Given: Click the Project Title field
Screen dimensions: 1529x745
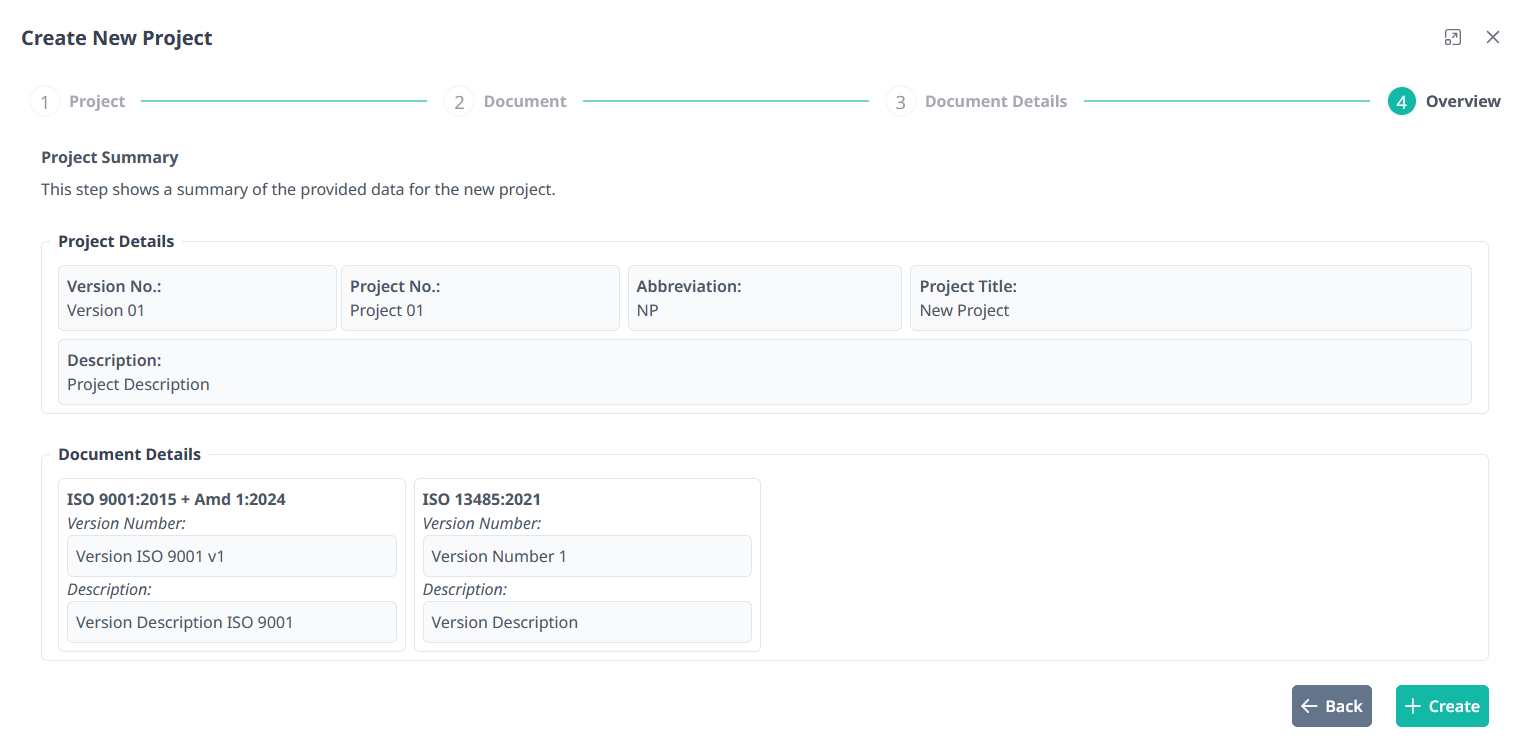Looking at the screenshot, I should (x=1190, y=298).
